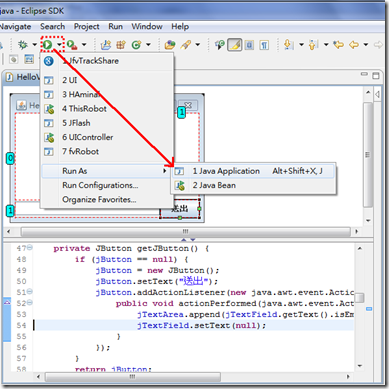Click the Java Bean icon beside 4 ThisRobot

coord(49,109)
